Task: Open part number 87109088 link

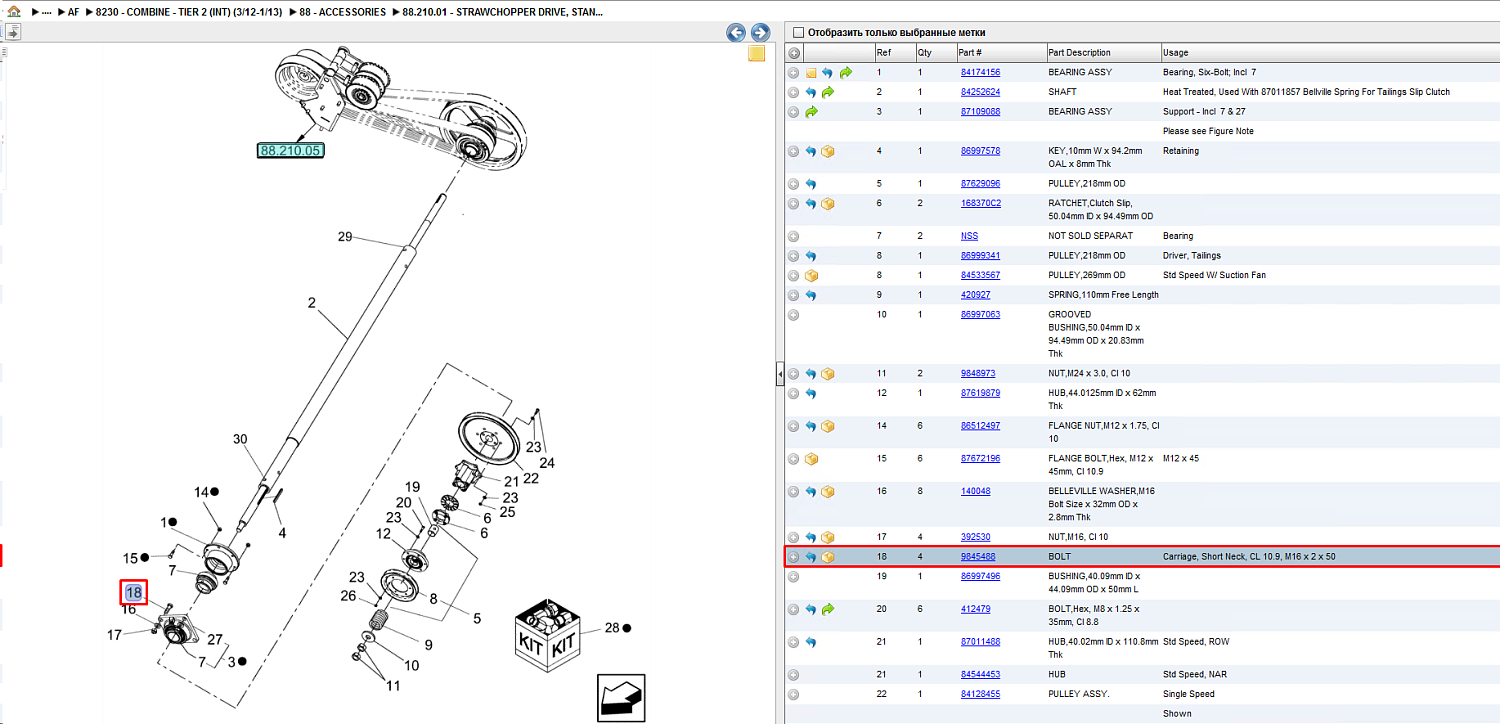Action: point(980,112)
